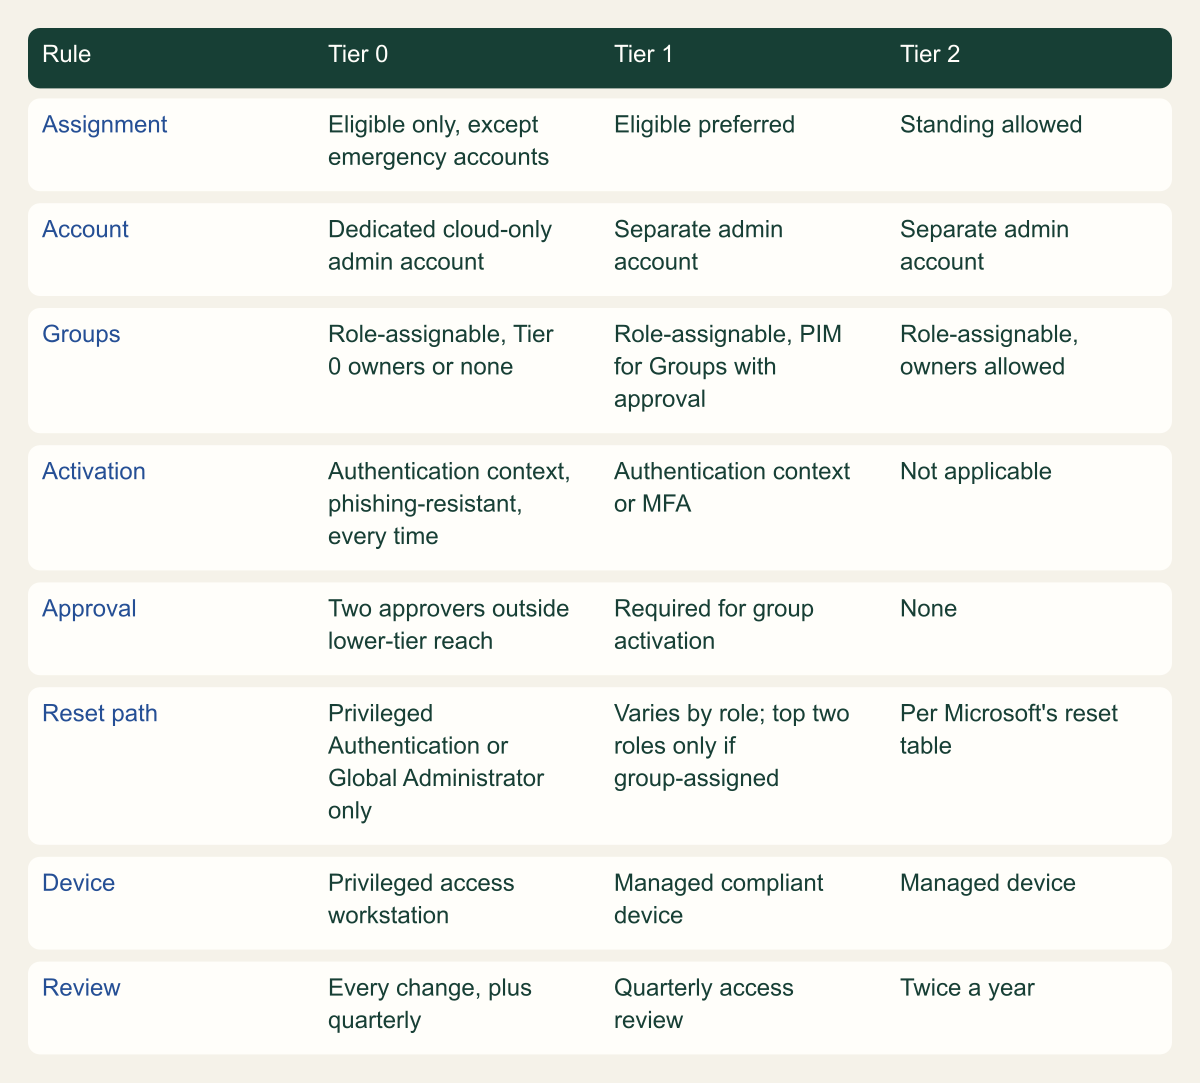Select the 'Account' row label
The width and height of the screenshot is (1200, 1083).
(x=85, y=229)
